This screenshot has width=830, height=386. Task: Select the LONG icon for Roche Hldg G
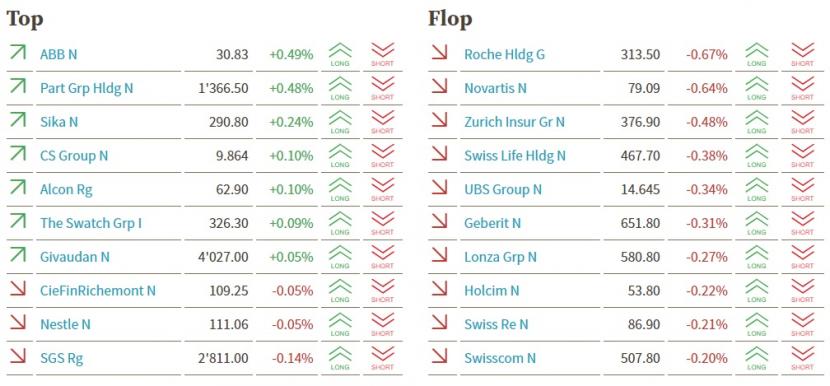[756, 55]
